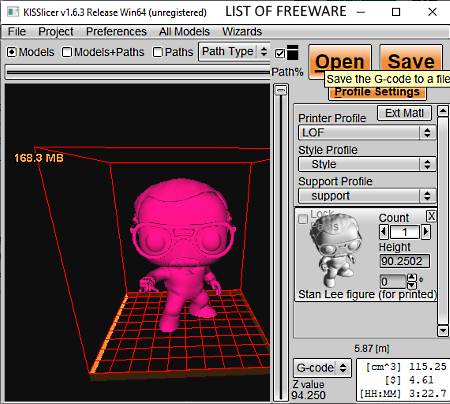Toggle the checkbox above Path%
Viewport: 450px width, 404px height.
pyautogui.click(x=280, y=53)
